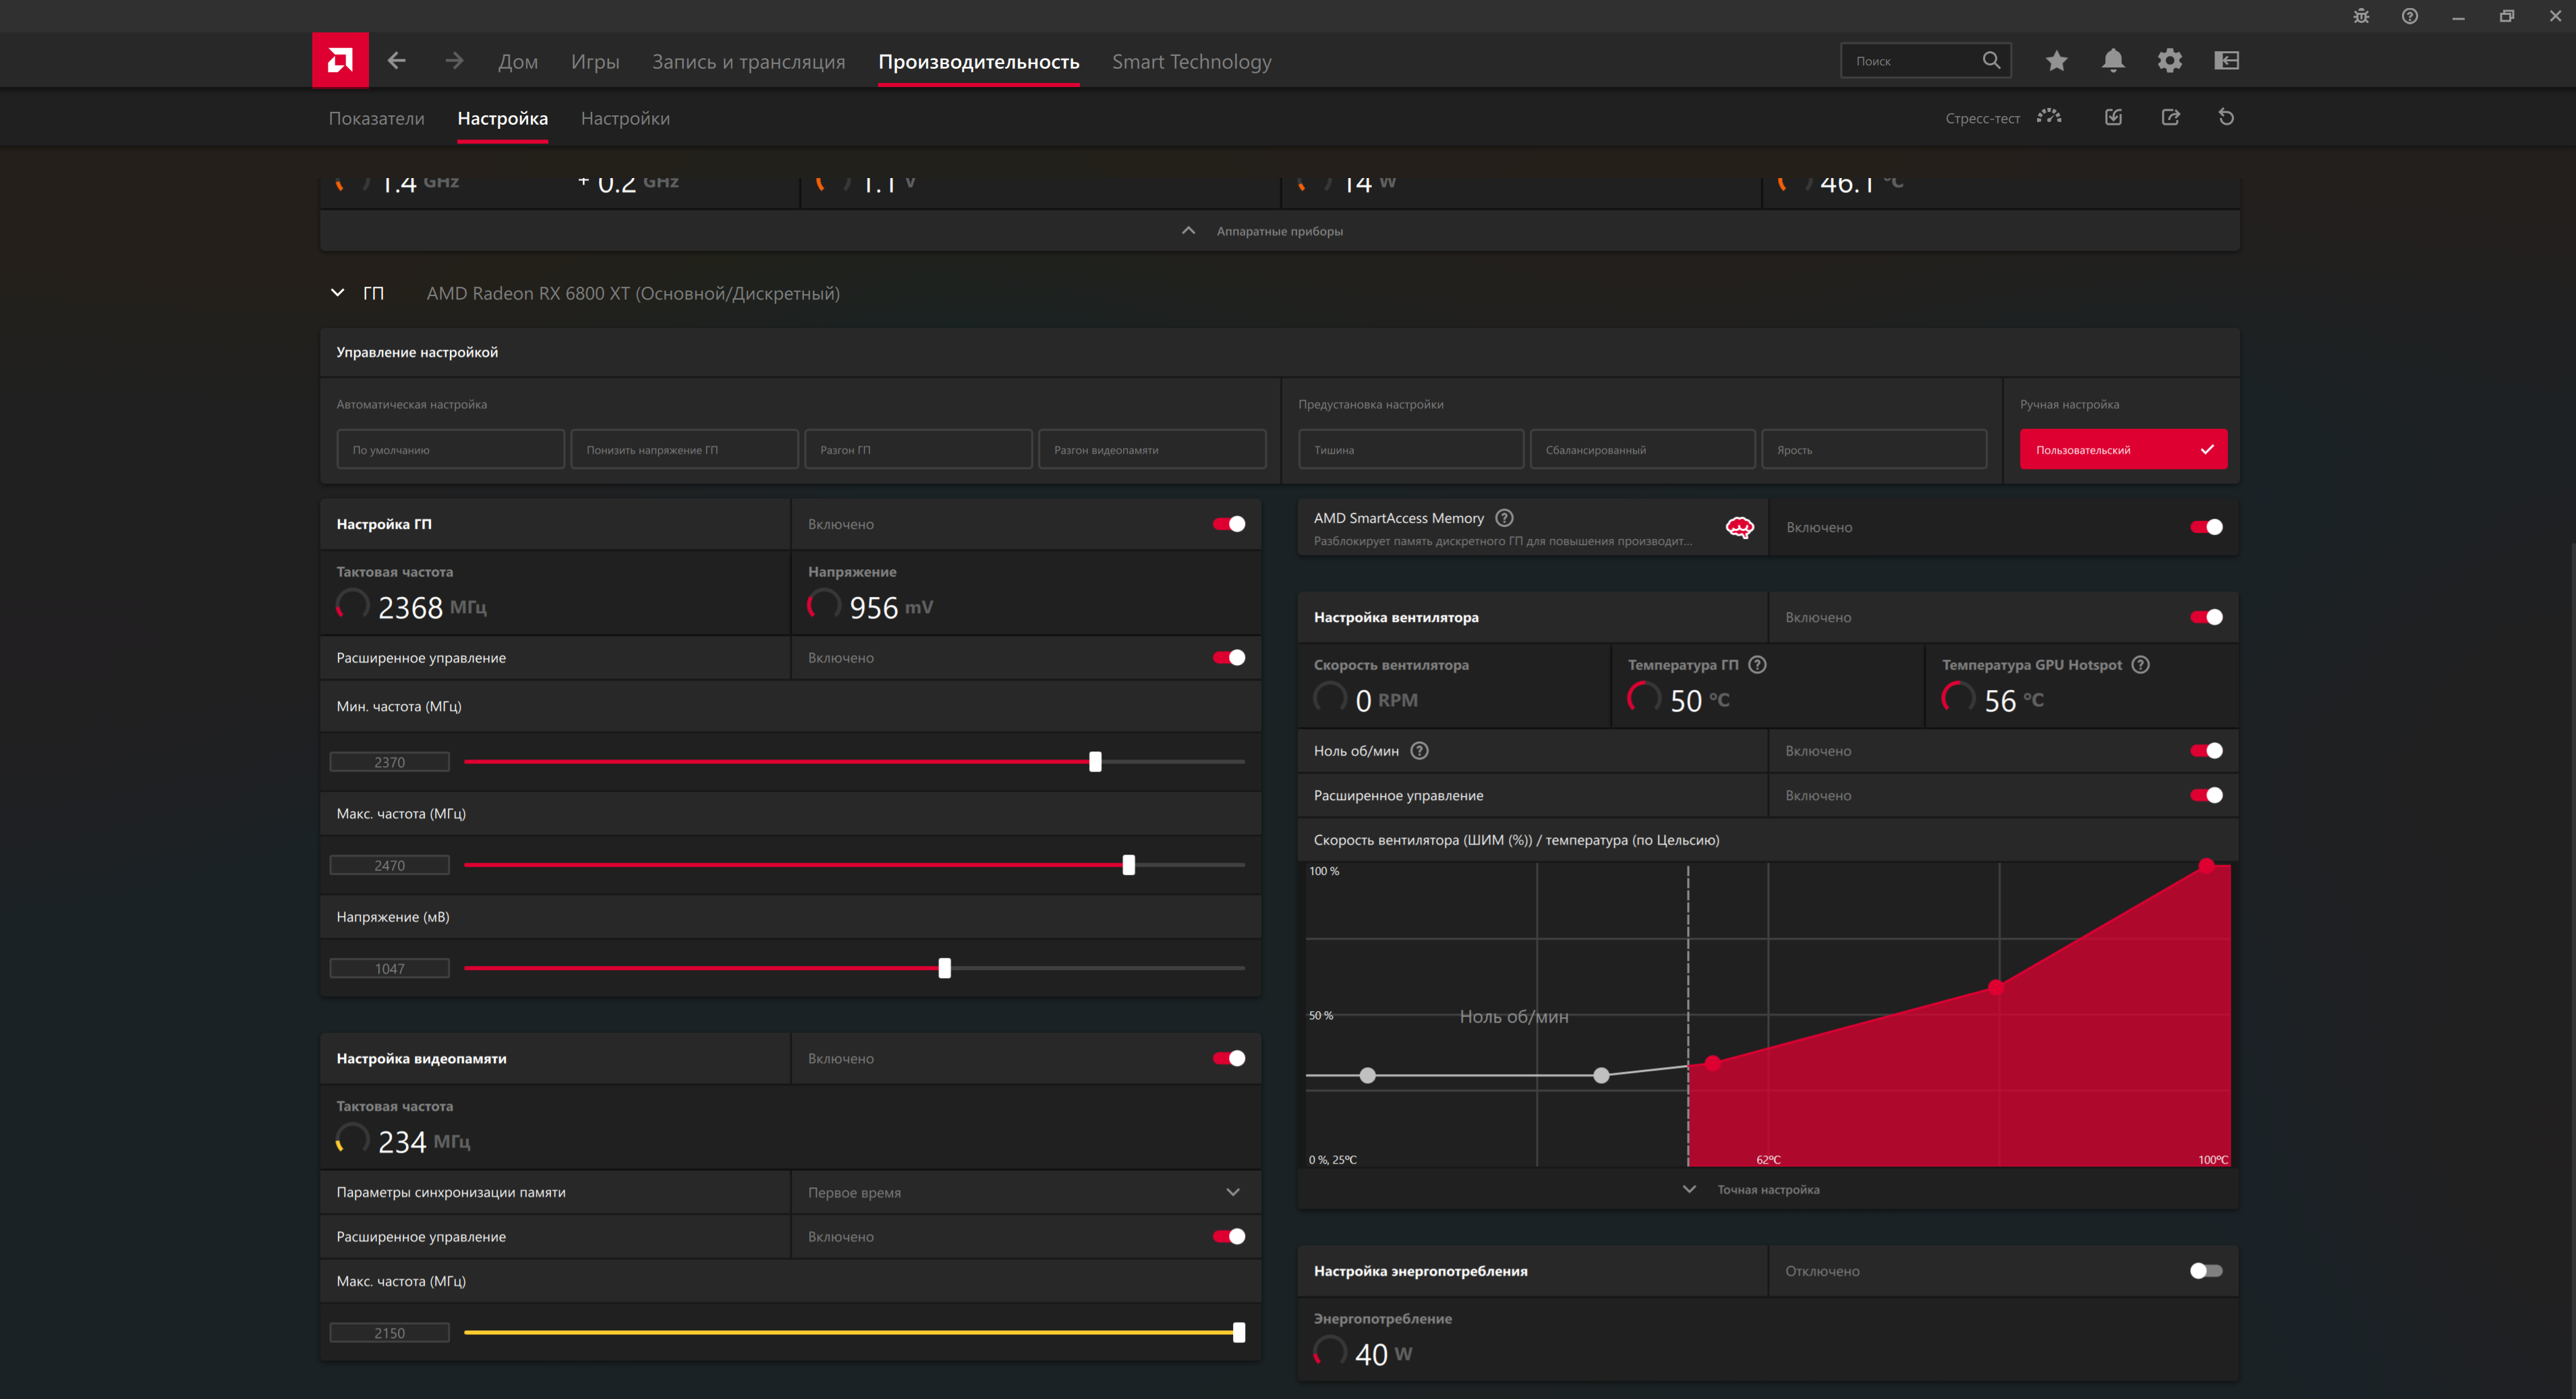Image resolution: width=2576 pixels, height=1399 pixels.
Task: Switch to the Игры tab
Action: [x=595, y=62]
